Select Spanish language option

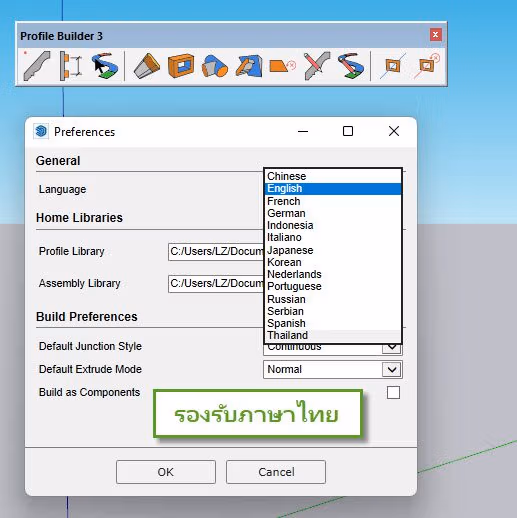pos(333,323)
